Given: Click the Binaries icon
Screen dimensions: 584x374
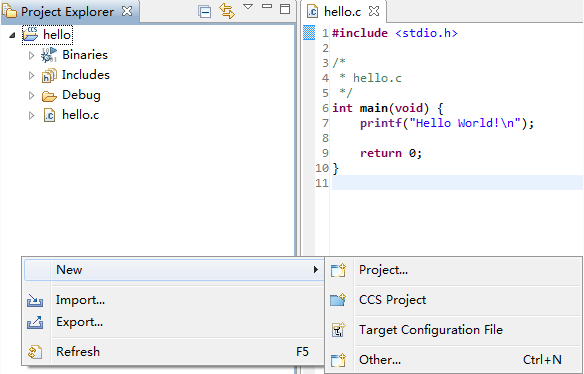Looking at the screenshot, I should pyautogui.click(x=49, y=55).
